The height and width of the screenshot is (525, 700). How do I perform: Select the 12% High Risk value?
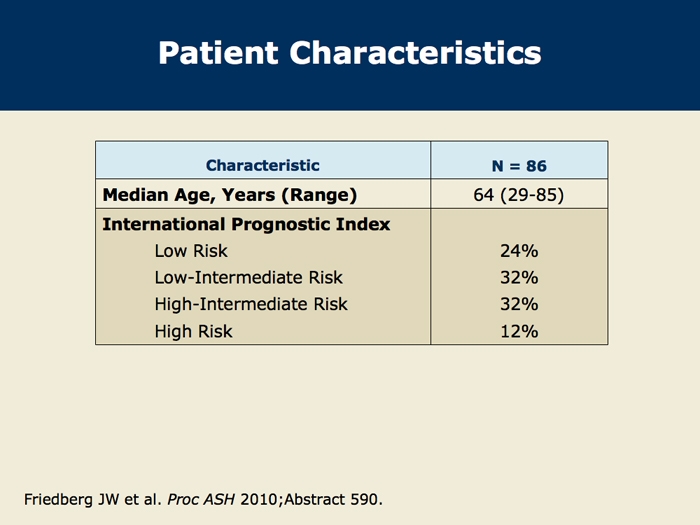[x=519, y=332]
